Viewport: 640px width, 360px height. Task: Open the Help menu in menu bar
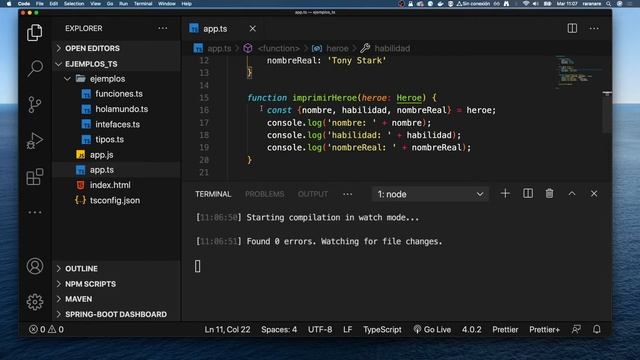[x=187, y=4]
